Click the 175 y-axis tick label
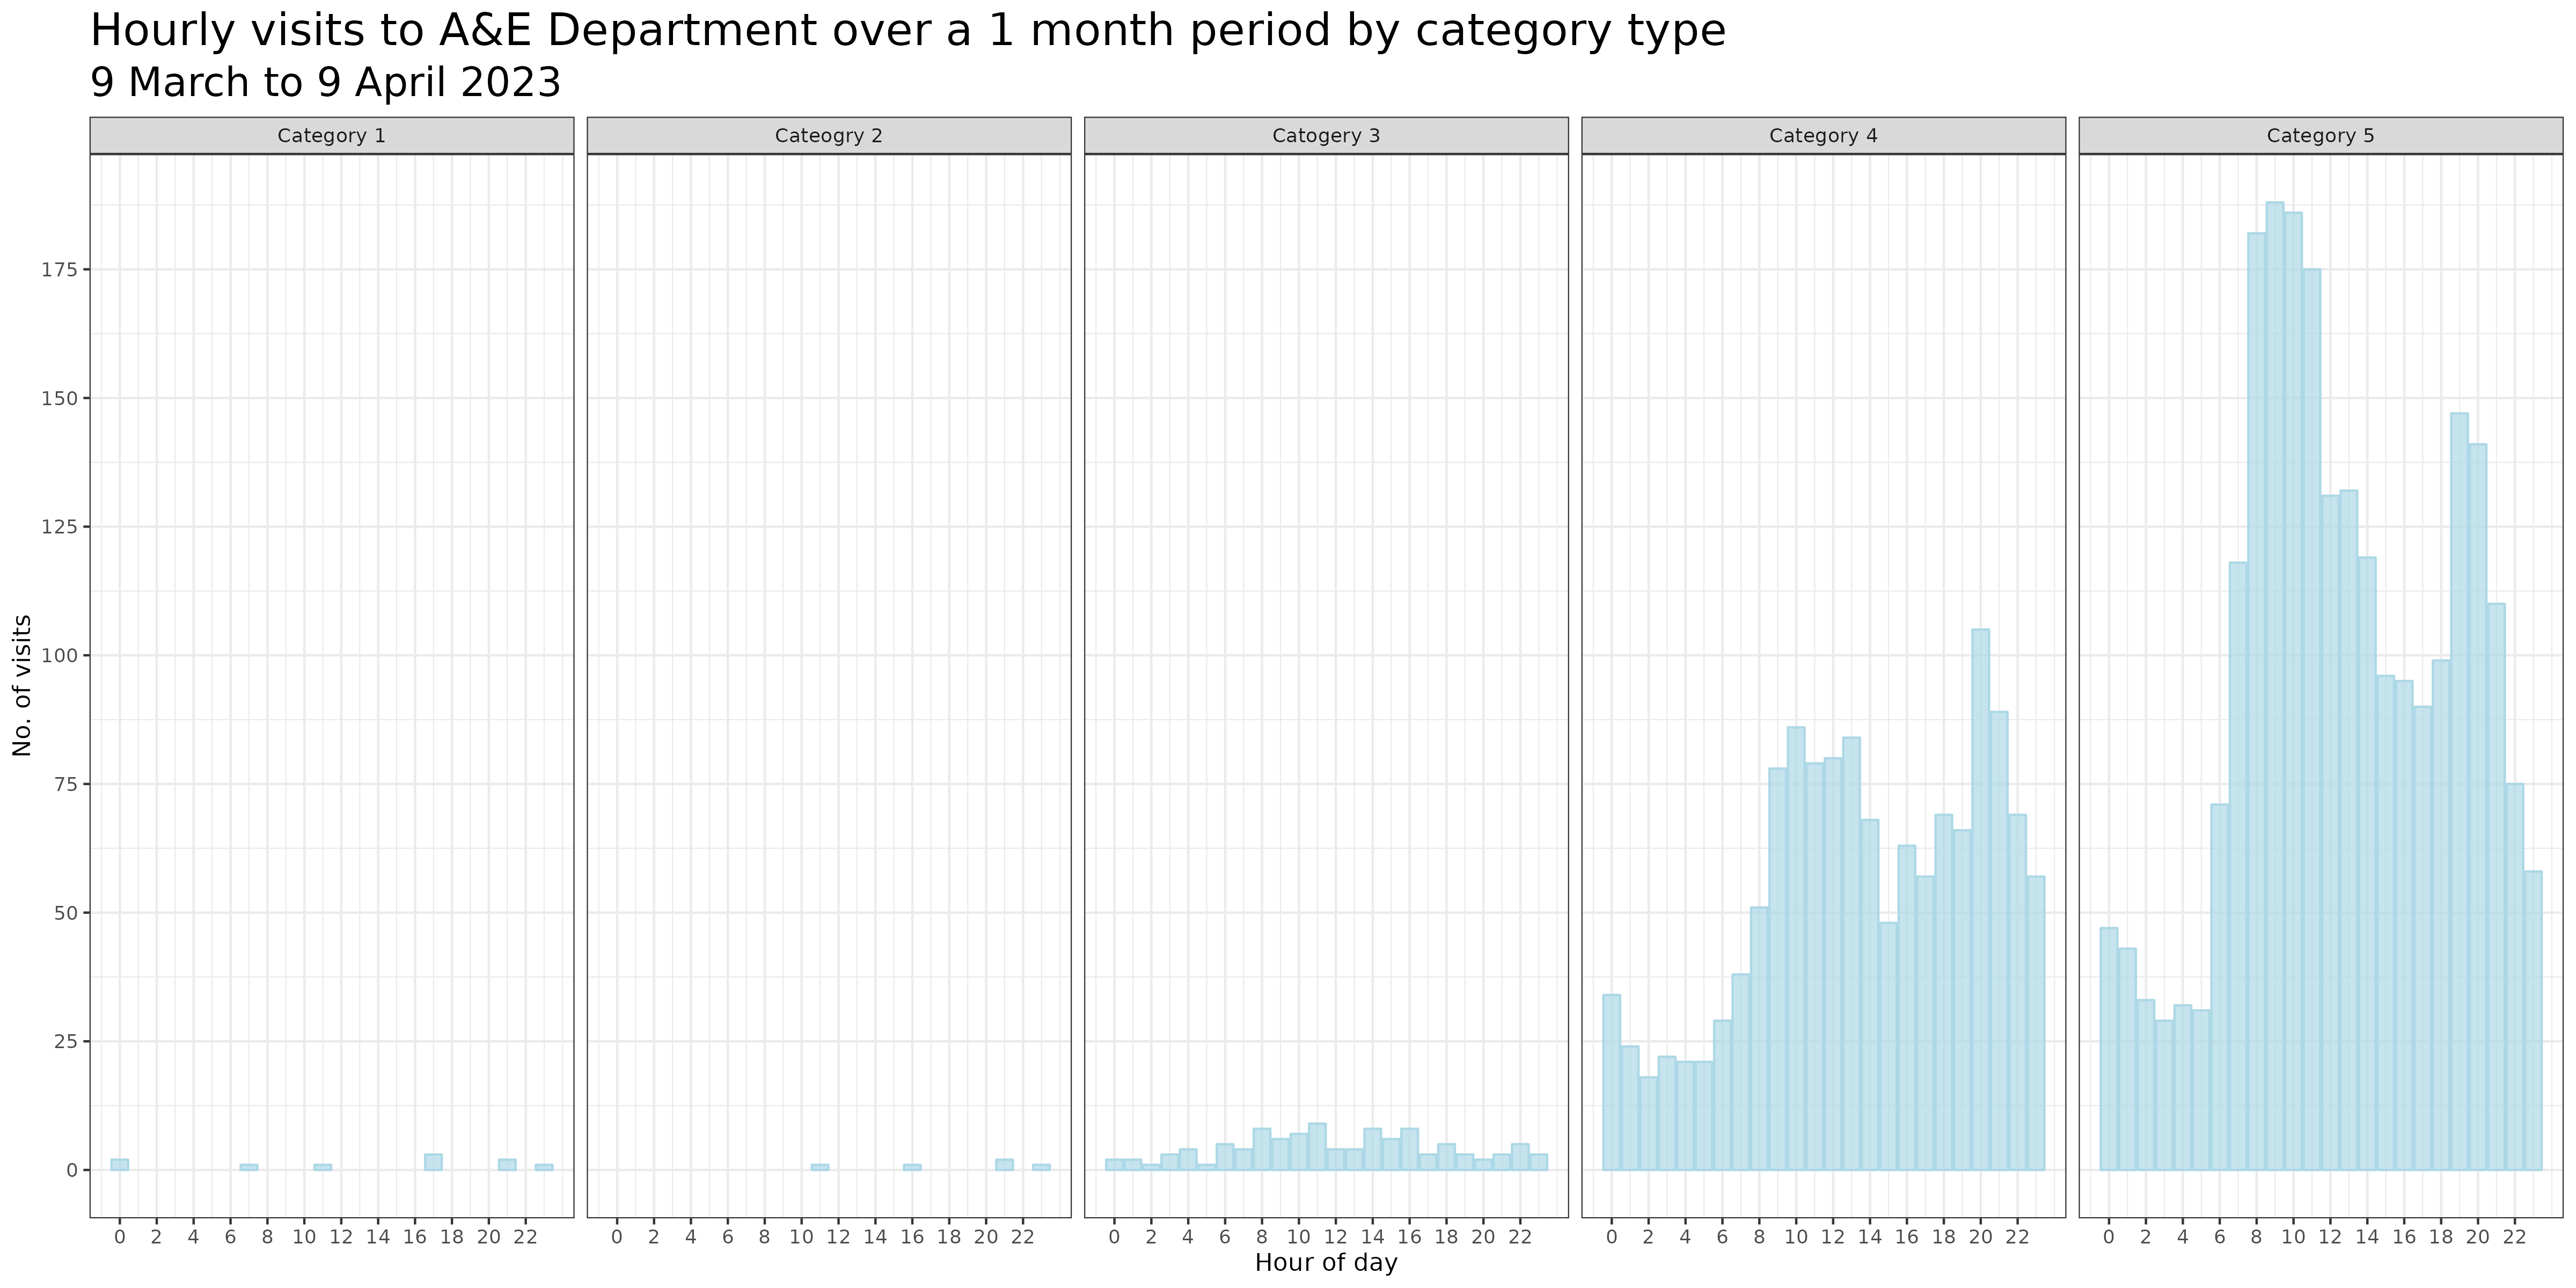 (x=59, y=270)
